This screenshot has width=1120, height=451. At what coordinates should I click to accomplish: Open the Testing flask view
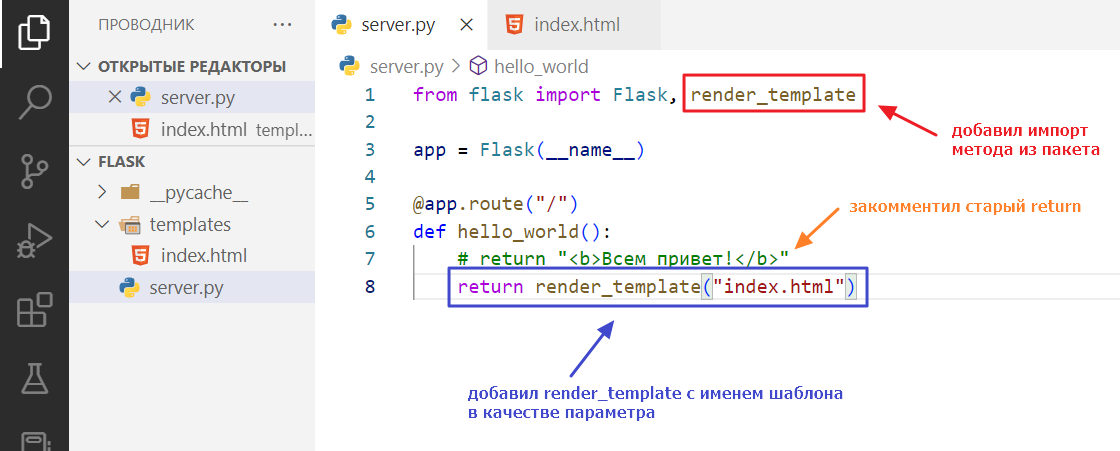(34, 379)
